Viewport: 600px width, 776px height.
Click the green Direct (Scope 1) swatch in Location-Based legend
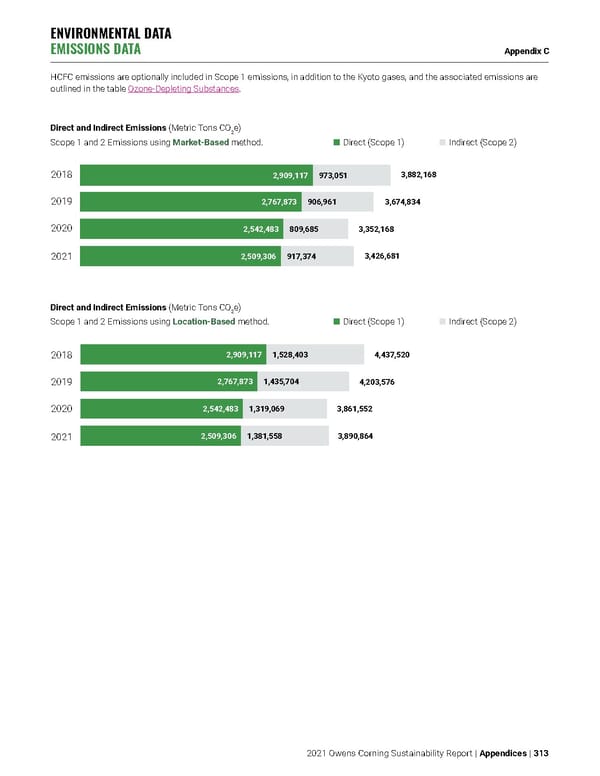point(336,321)
